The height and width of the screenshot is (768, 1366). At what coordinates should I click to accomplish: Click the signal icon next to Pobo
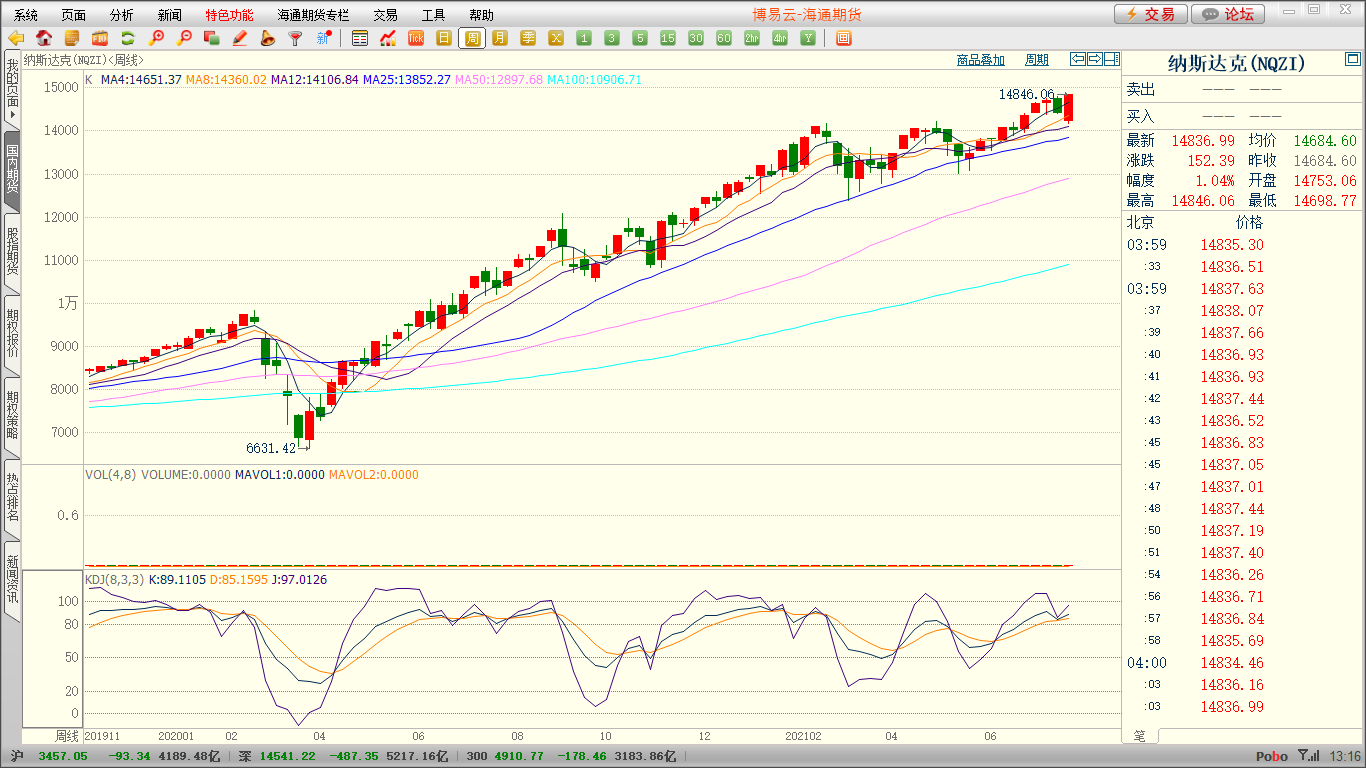click(1307, 756)
